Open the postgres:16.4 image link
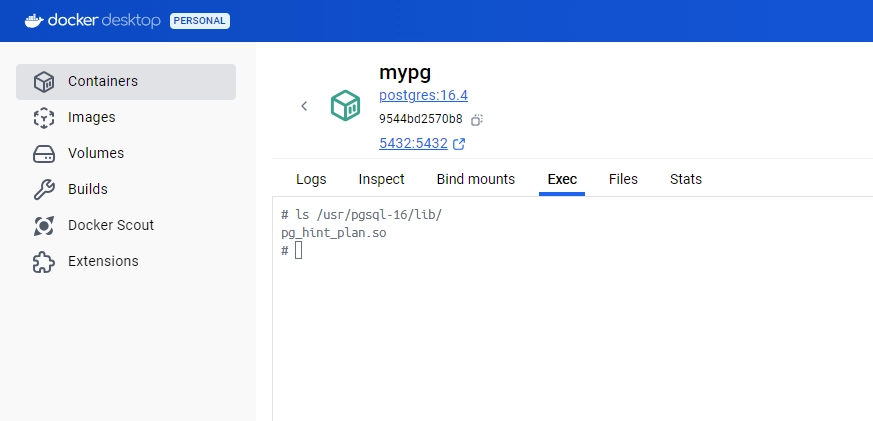The height and width of the screenshot is (421, 873). [x=423, y=96]
